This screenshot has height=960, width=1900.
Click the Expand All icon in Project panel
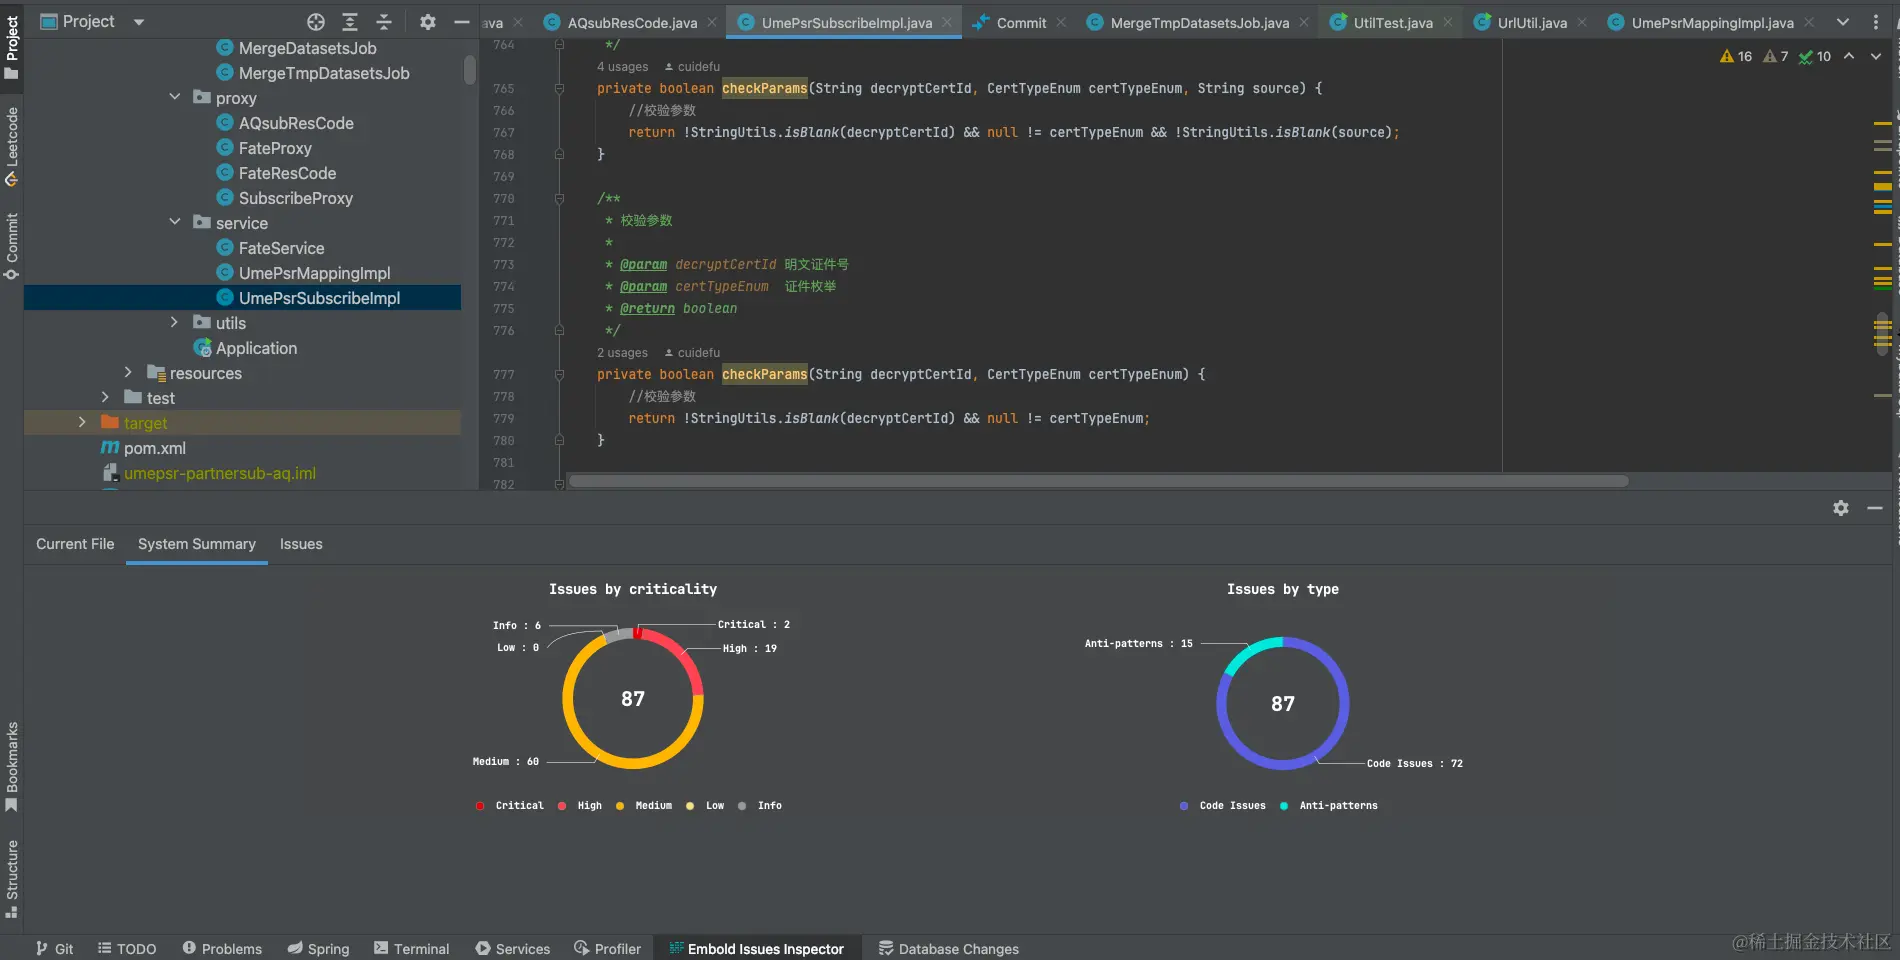coord(350,22)
